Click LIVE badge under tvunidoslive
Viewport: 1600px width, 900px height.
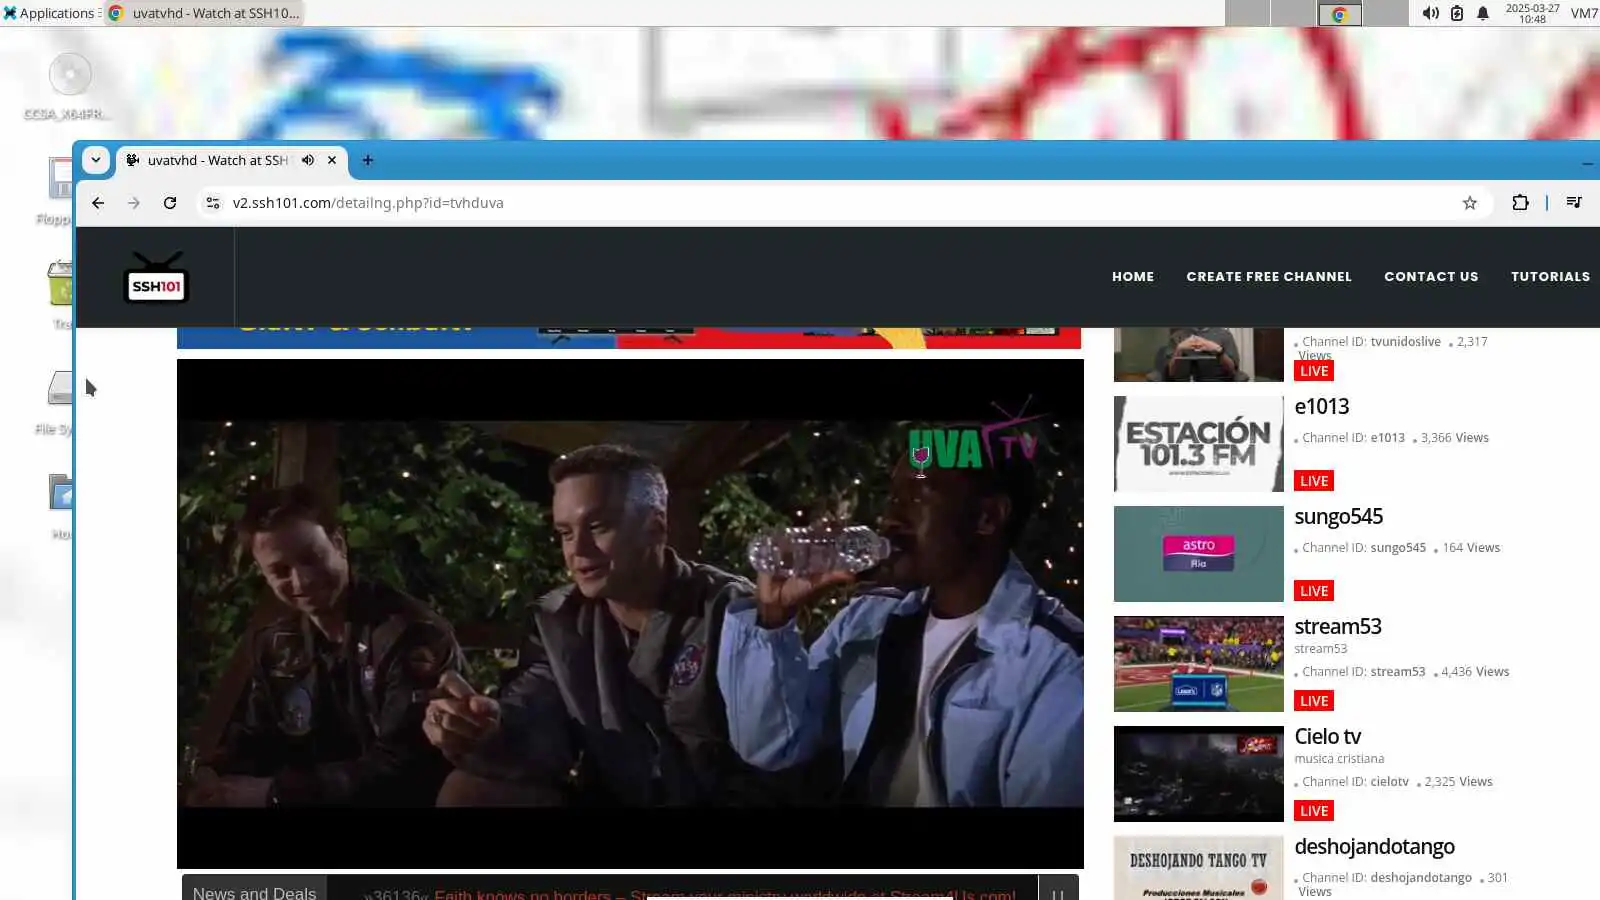coord(1314,371)
